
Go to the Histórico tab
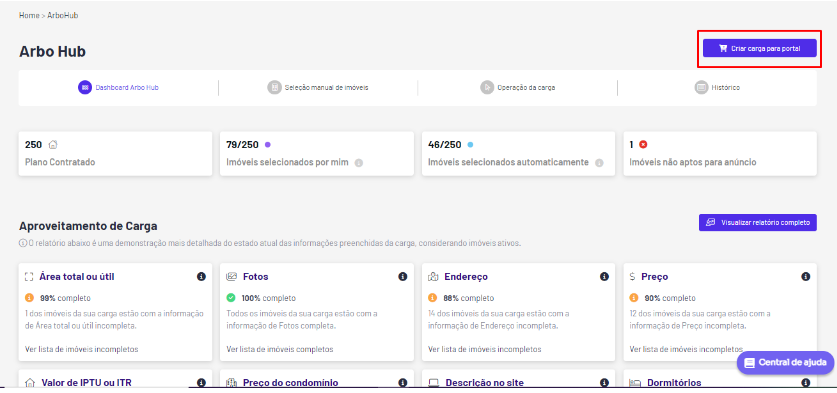point(717,88)
